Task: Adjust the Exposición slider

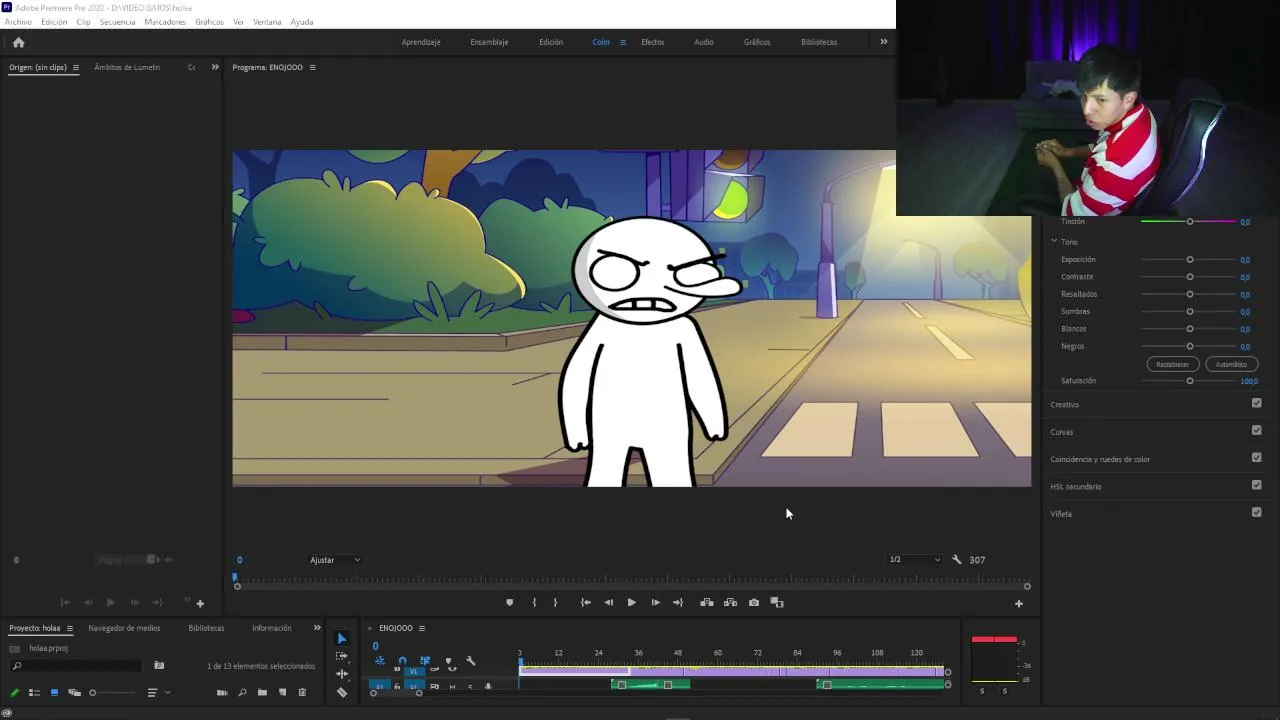Action: click(x=1190, y=259)
